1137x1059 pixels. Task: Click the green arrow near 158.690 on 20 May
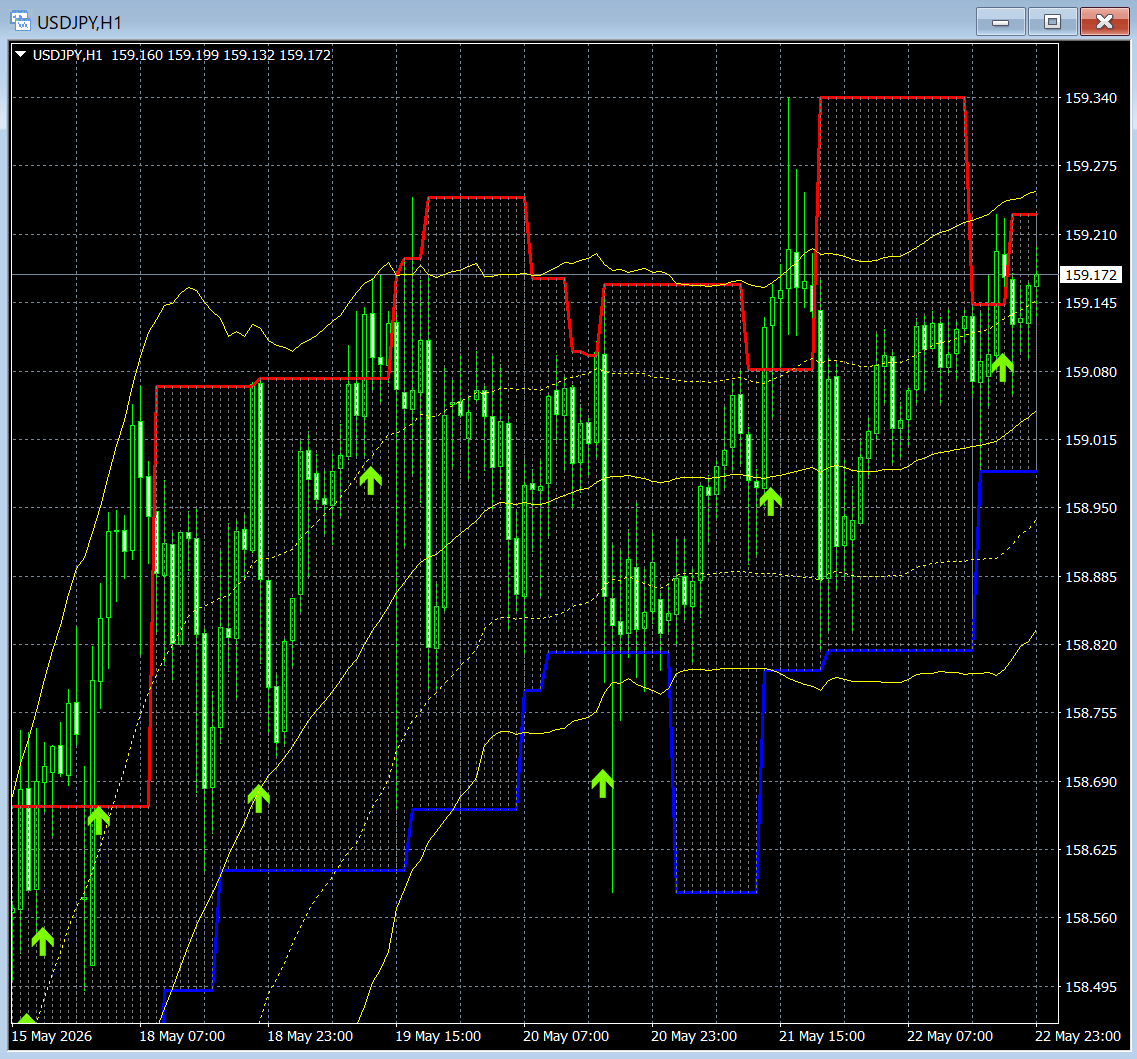603,784
